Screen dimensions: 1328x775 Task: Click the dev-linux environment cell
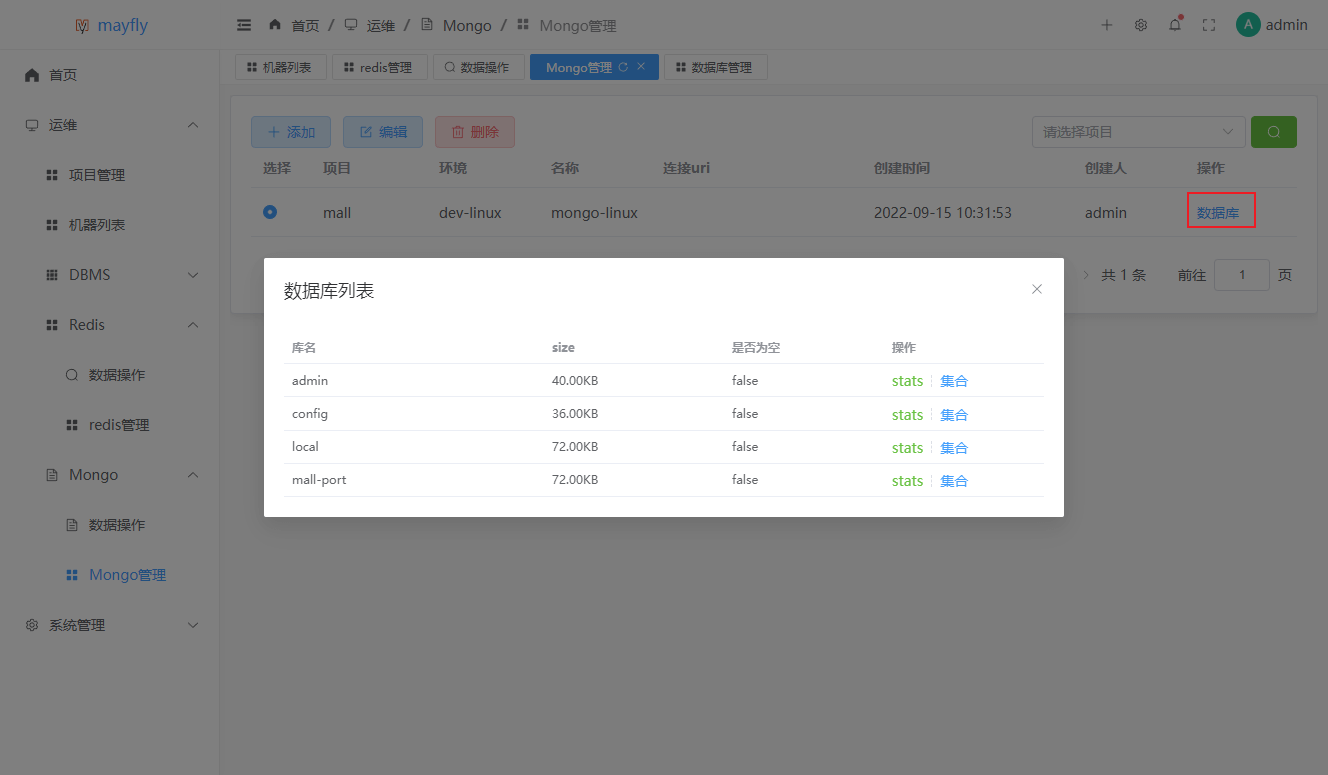pos(470,212)
